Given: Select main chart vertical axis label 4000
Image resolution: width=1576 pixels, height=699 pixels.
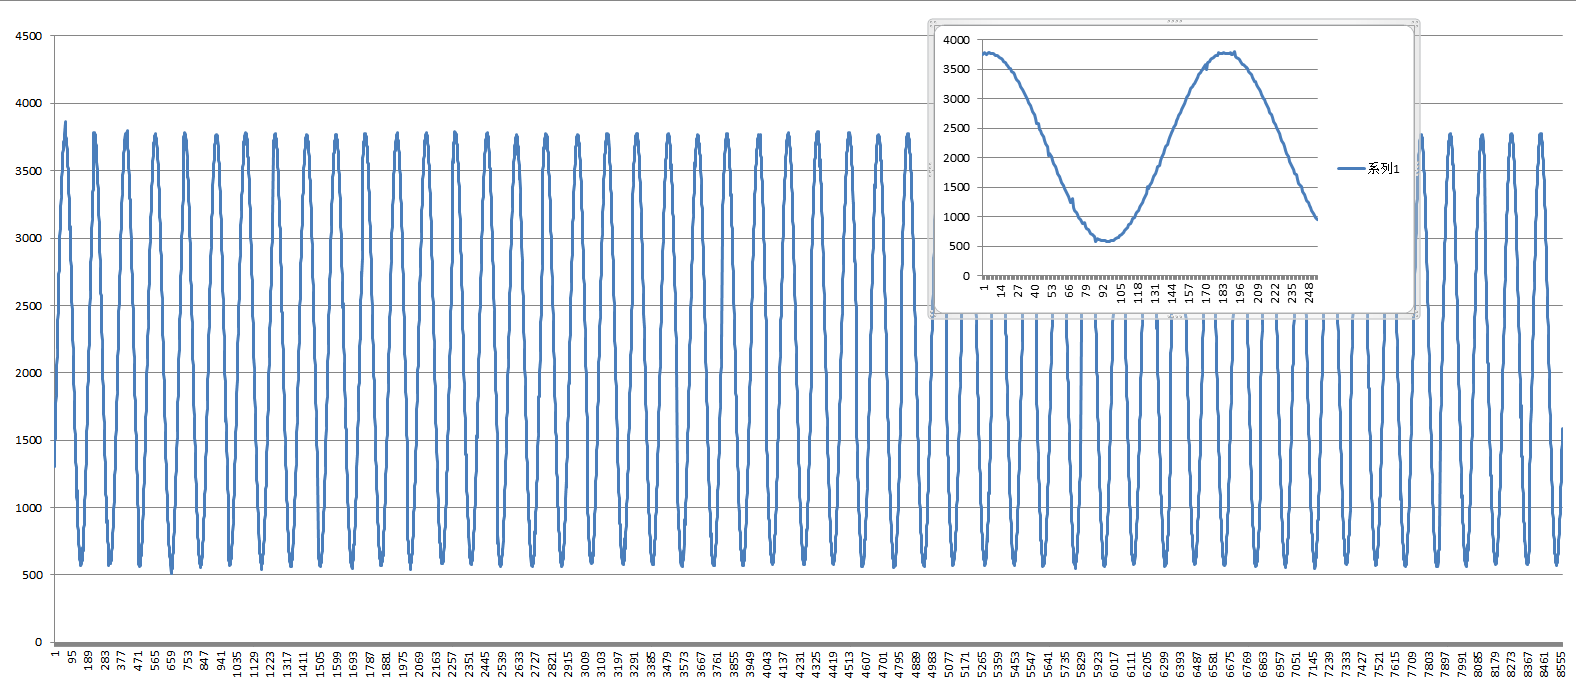Looking at the screenshot, I should tap(29, 103).
